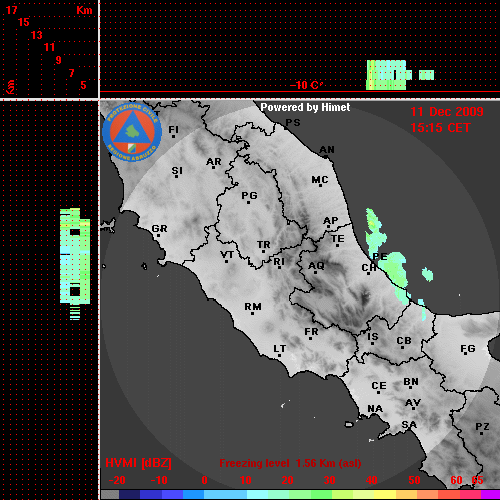The image size is (500, 500).
Task: Click the '-10' dBZ scale value
Action: 159,480
